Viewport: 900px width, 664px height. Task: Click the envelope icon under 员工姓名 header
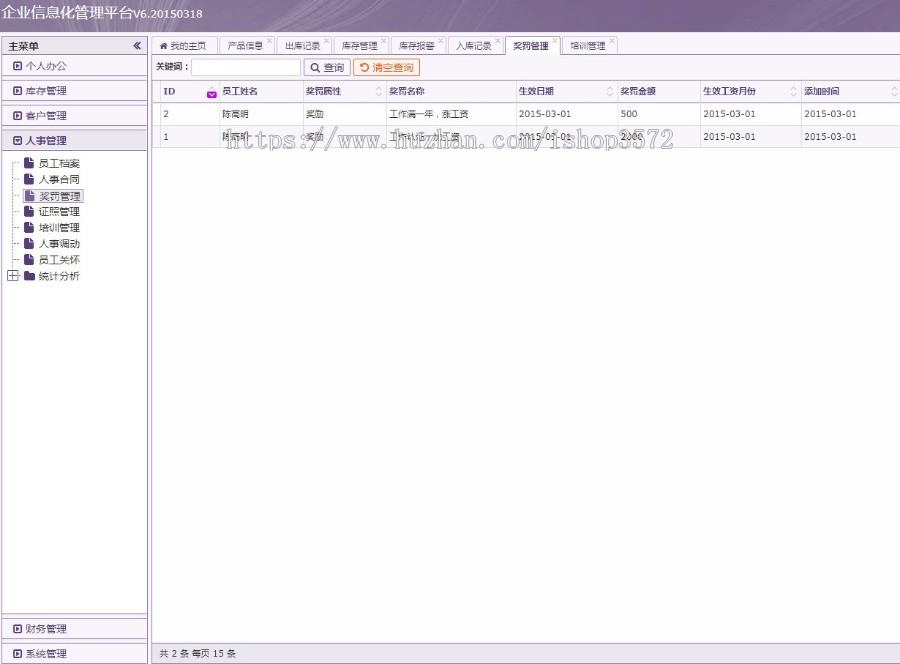tap(210, 92)
